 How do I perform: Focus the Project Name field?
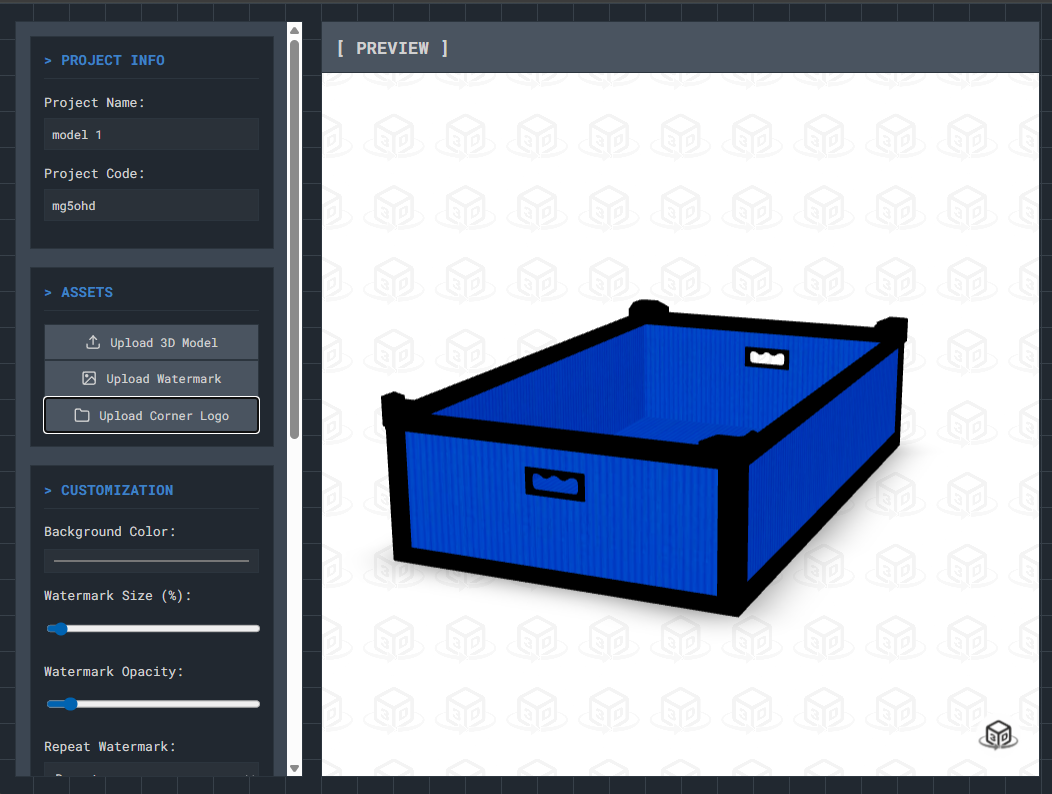[151, 134]
